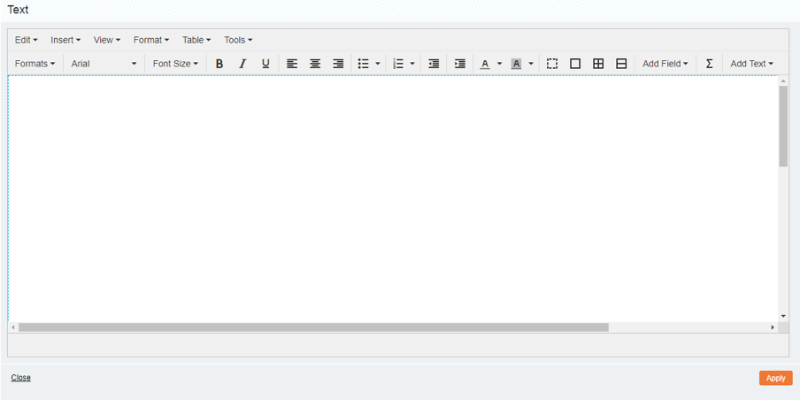Open the Formats dropdown
The height and width of the screenshot is (400, 800).
point(35,64)
